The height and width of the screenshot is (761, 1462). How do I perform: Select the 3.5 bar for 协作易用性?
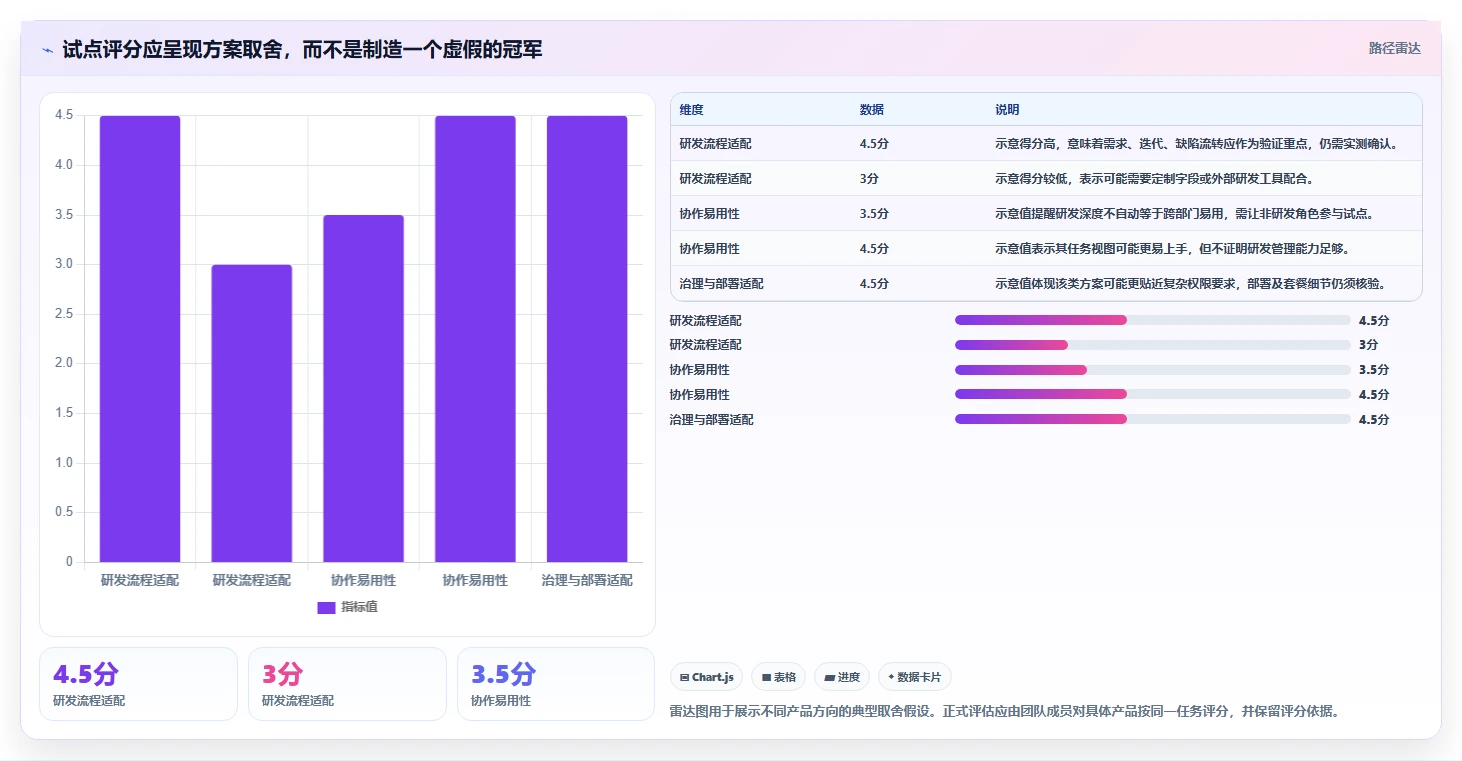tap(363, 388)
